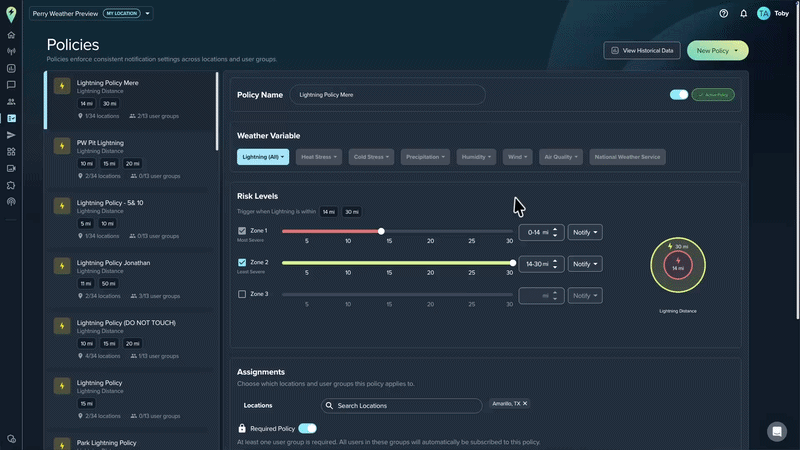Viewport: 800px width, 450px height.
Task: Click the 30 mi trigger chip
Action: [352, 212]
